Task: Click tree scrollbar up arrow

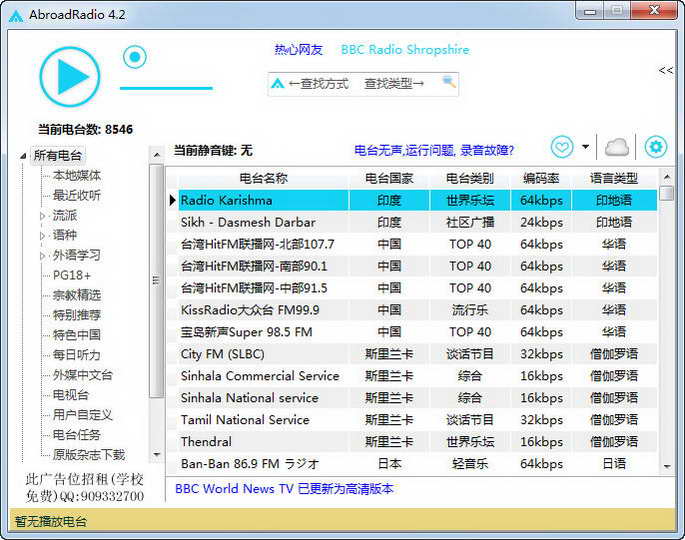Action: 156,155
